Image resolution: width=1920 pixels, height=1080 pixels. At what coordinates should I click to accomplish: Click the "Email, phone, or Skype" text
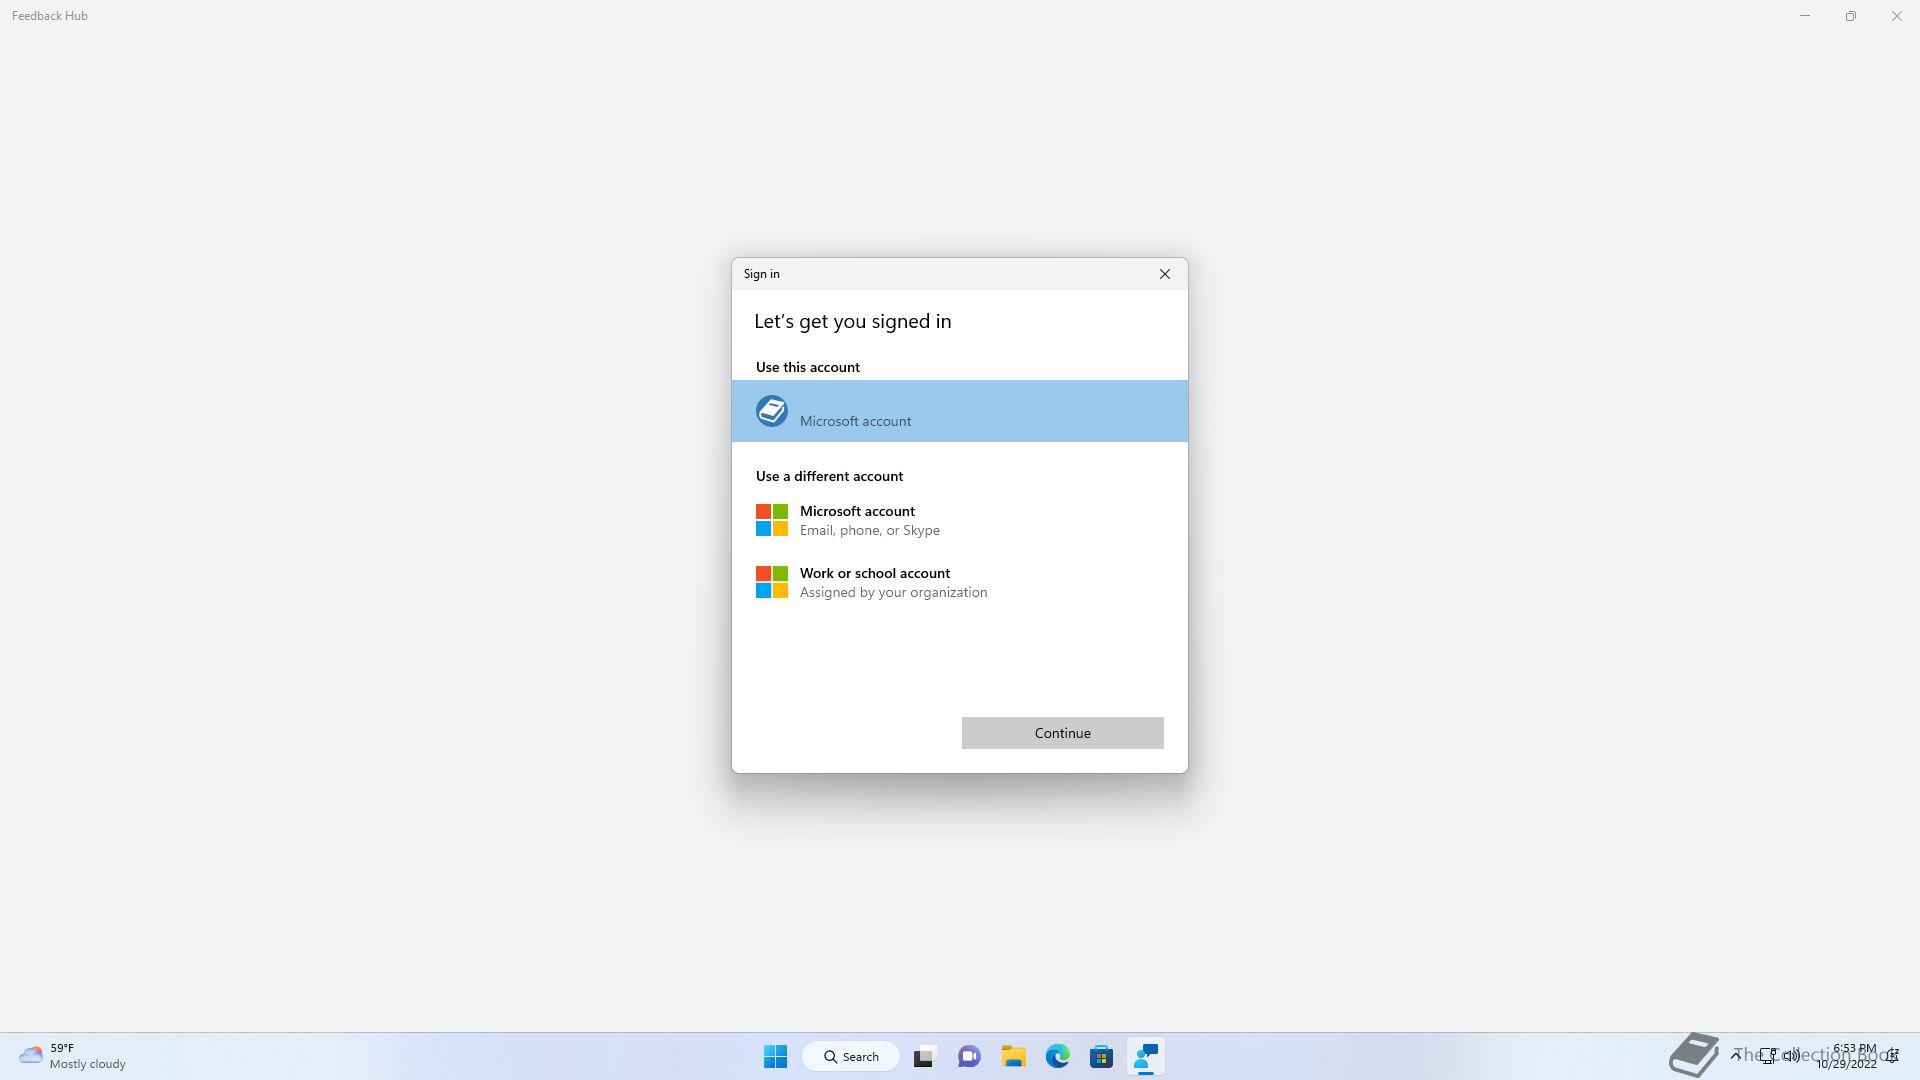point(869,530)
